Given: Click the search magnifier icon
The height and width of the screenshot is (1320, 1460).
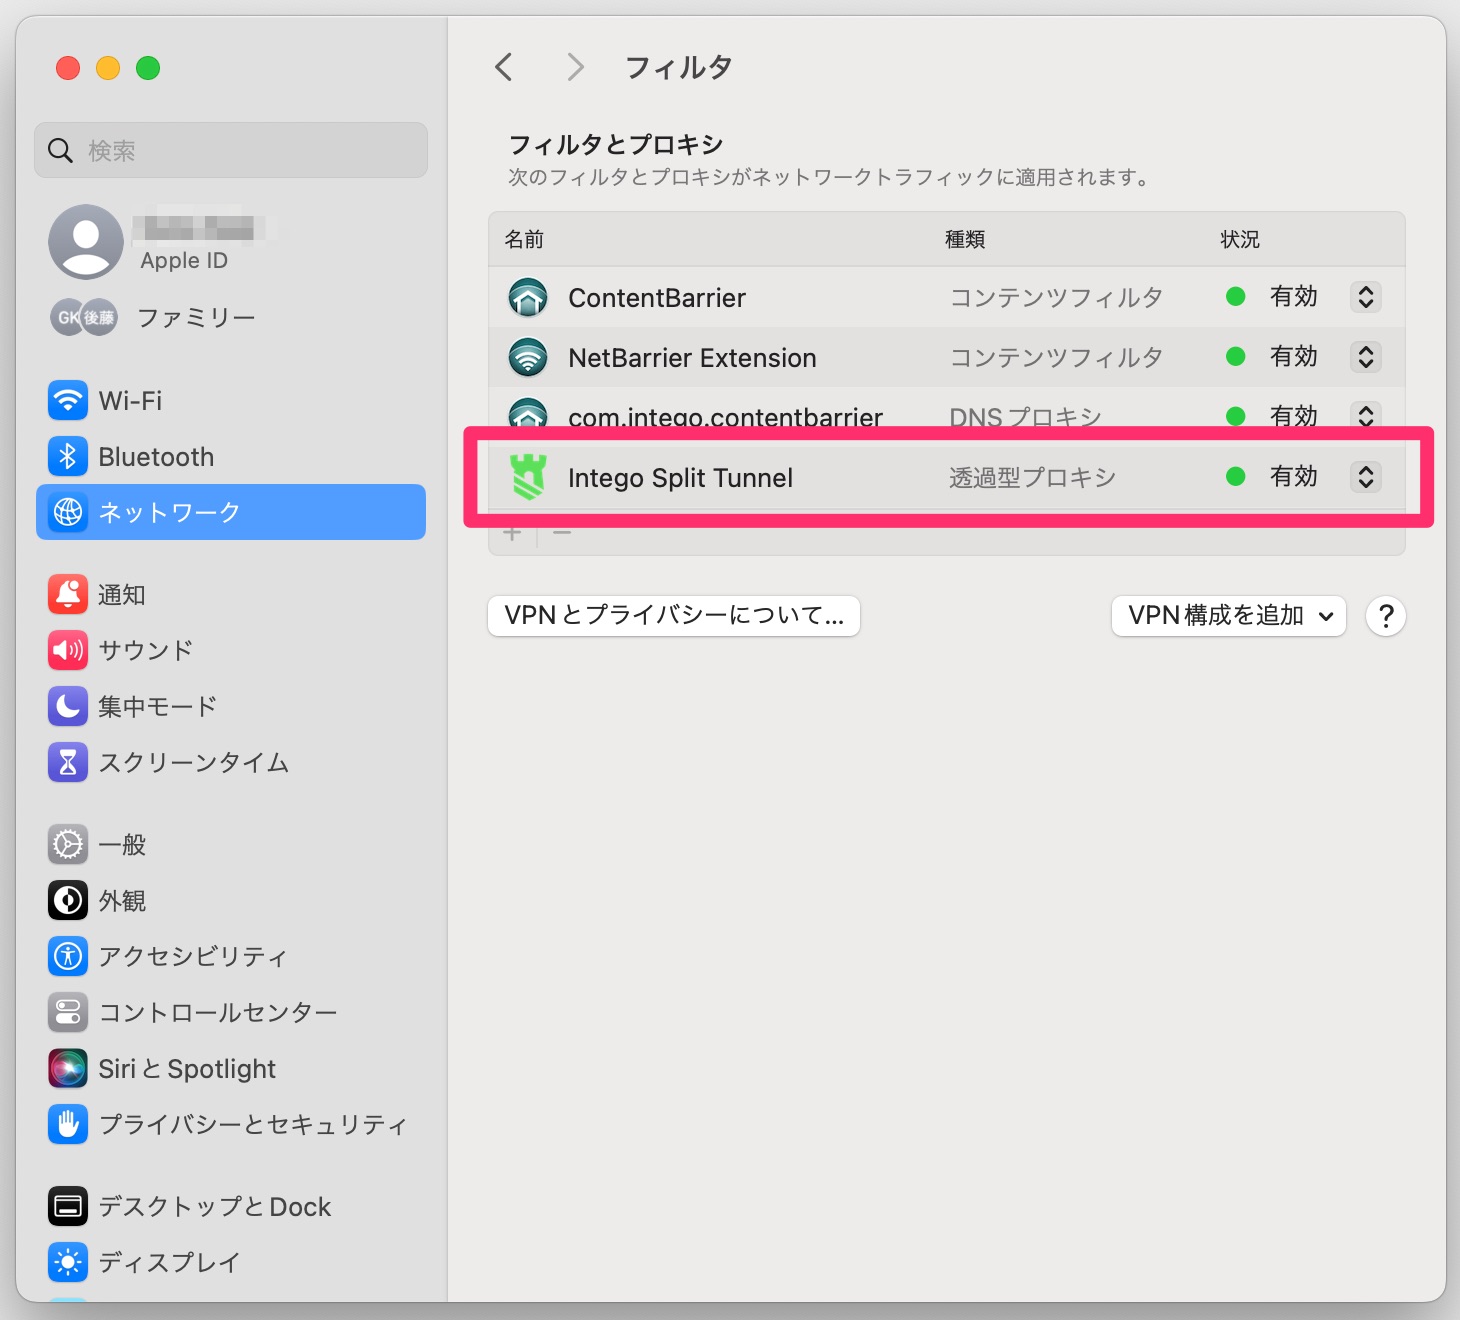Looking at the screenshot, I should point(61,151).
